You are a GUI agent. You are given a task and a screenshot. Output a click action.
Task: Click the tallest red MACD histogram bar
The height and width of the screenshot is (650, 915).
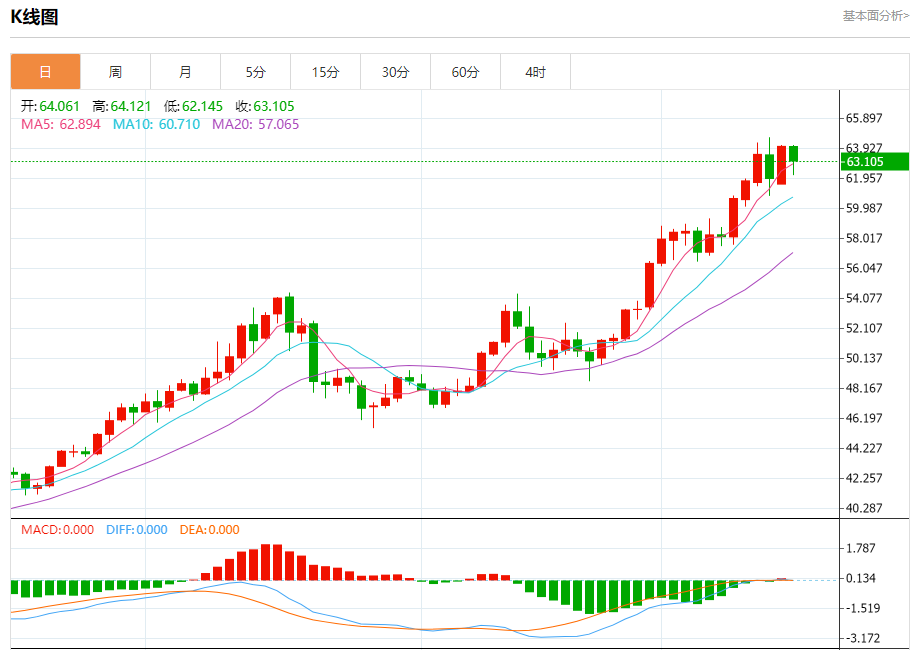(266, 562)
